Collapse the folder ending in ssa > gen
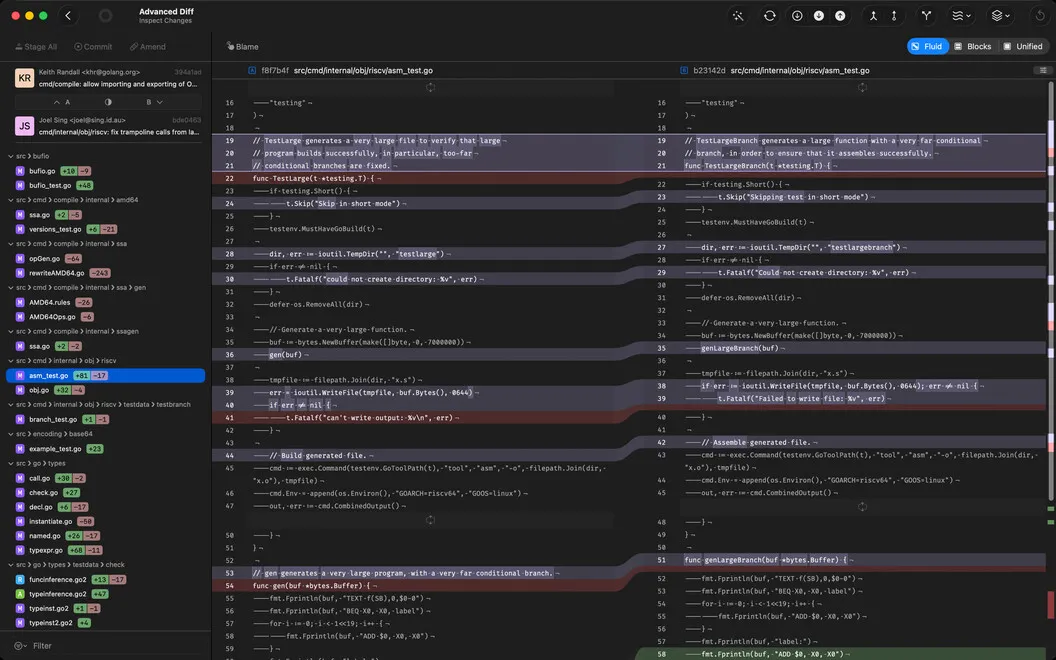This screenshot has width=1056, height=660. tap(11, 288)
